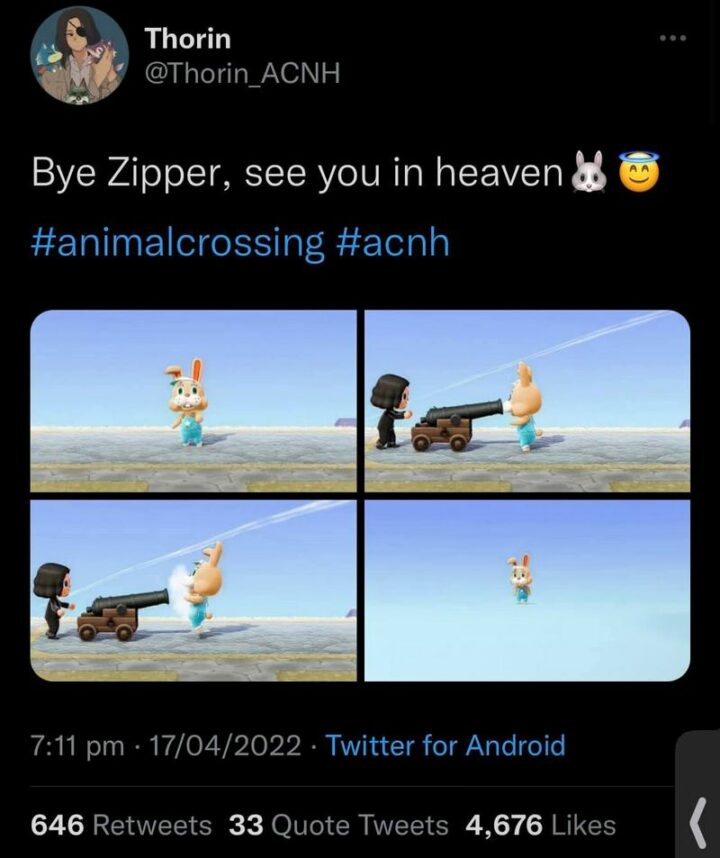Open Thorin's profile avatar picture
Screen dimensions: 720x858
[x=80, y=55]
